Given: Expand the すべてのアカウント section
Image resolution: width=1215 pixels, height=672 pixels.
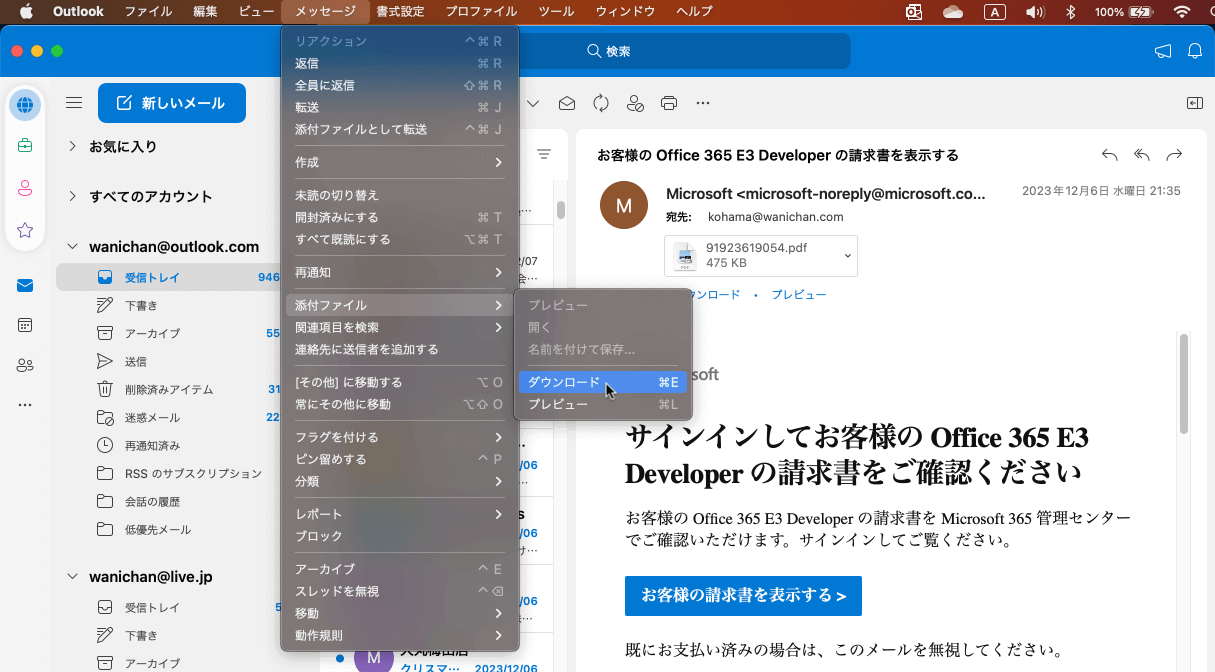Looking at the screenshot, I should 72,196.
